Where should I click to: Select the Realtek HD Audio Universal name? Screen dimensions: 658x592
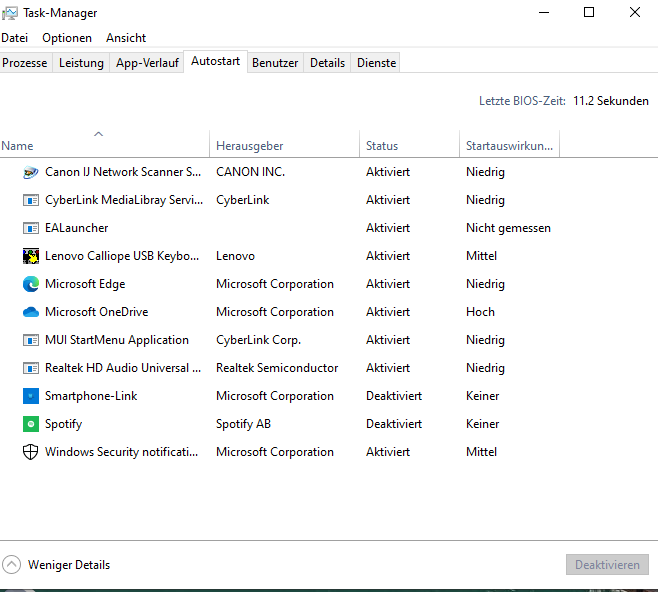[123, 368]
